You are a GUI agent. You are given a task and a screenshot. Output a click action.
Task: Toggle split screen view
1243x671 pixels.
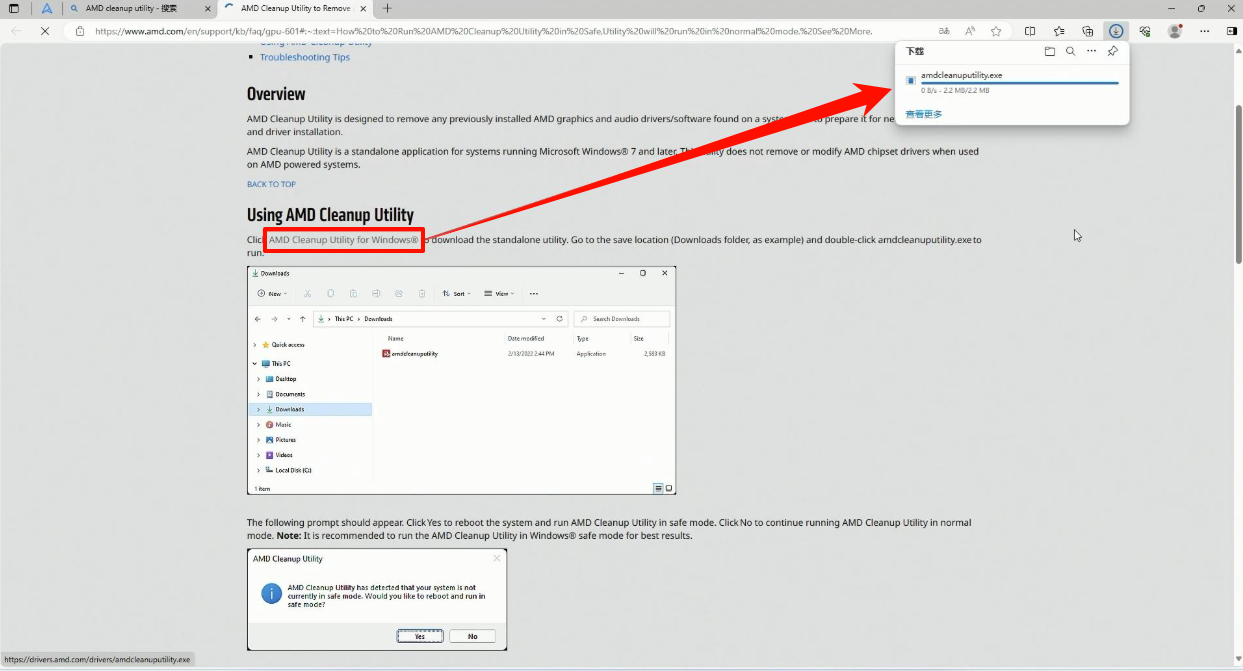click(x=1030, y=31)
